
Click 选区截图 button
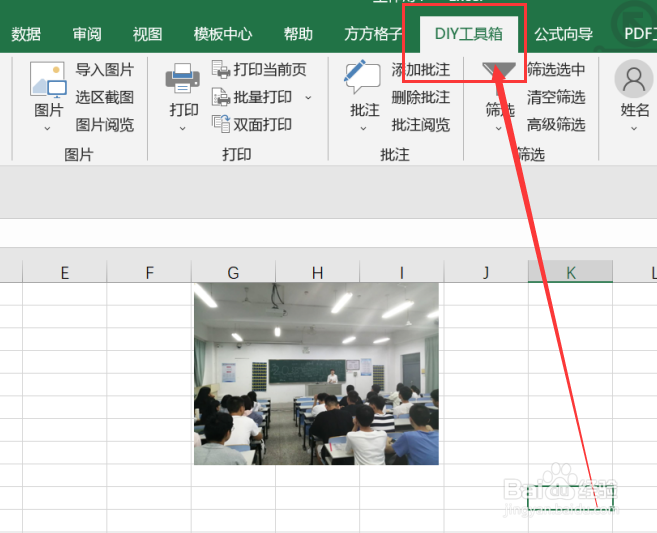pos(105,97)
